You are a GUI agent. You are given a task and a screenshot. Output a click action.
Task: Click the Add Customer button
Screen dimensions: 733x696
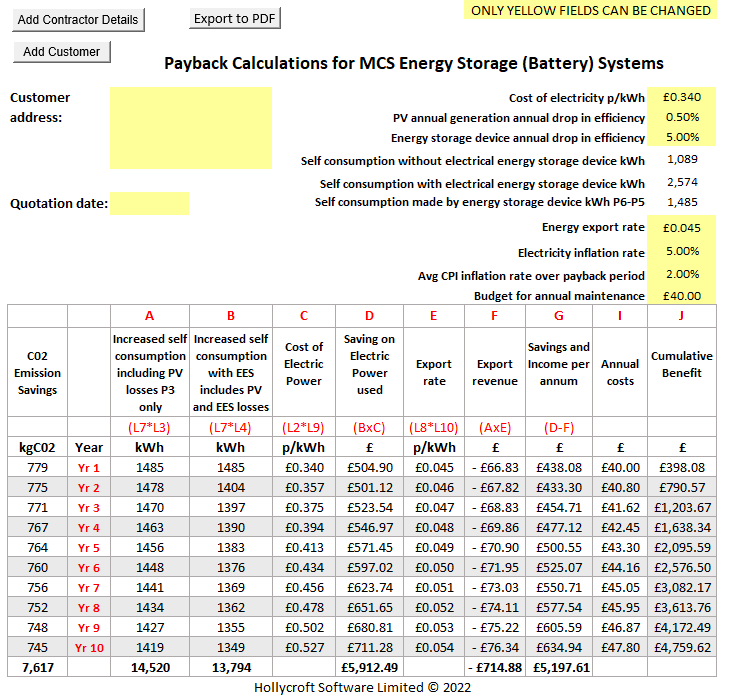(x=62, y=52)
